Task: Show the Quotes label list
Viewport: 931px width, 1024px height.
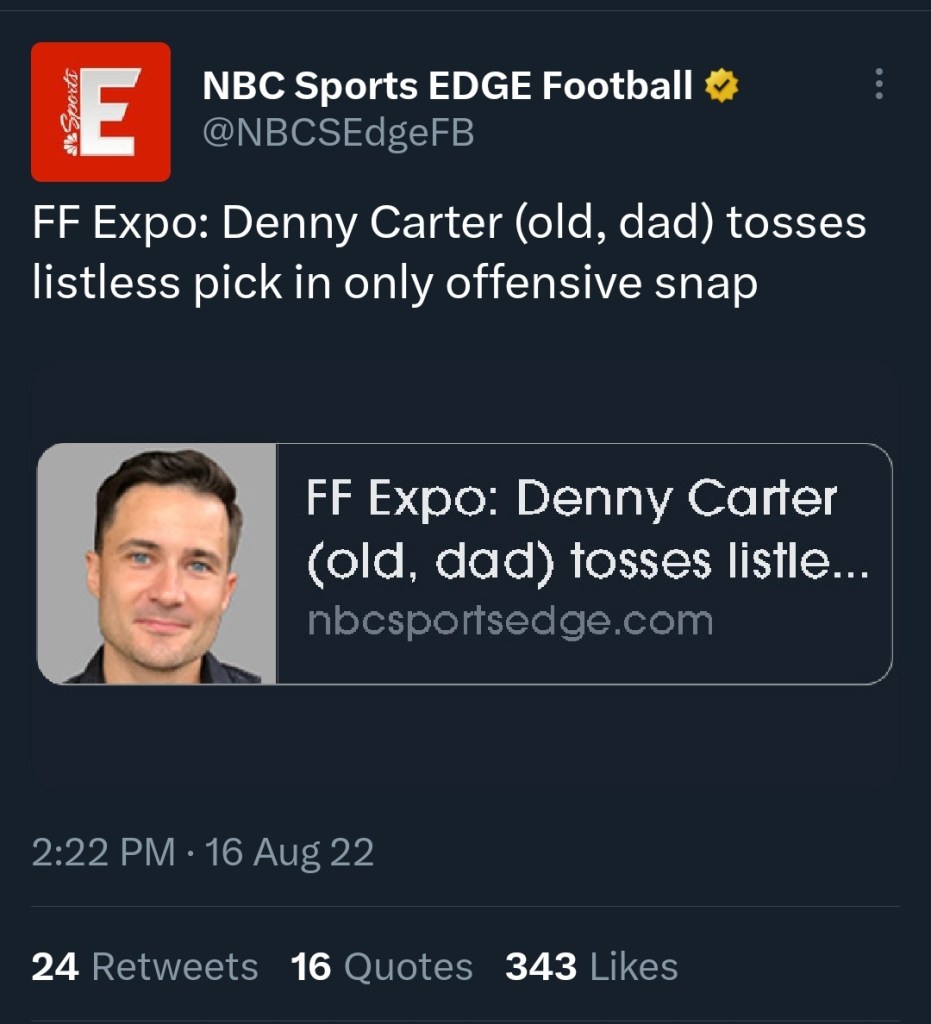Action: click(408, 967)
